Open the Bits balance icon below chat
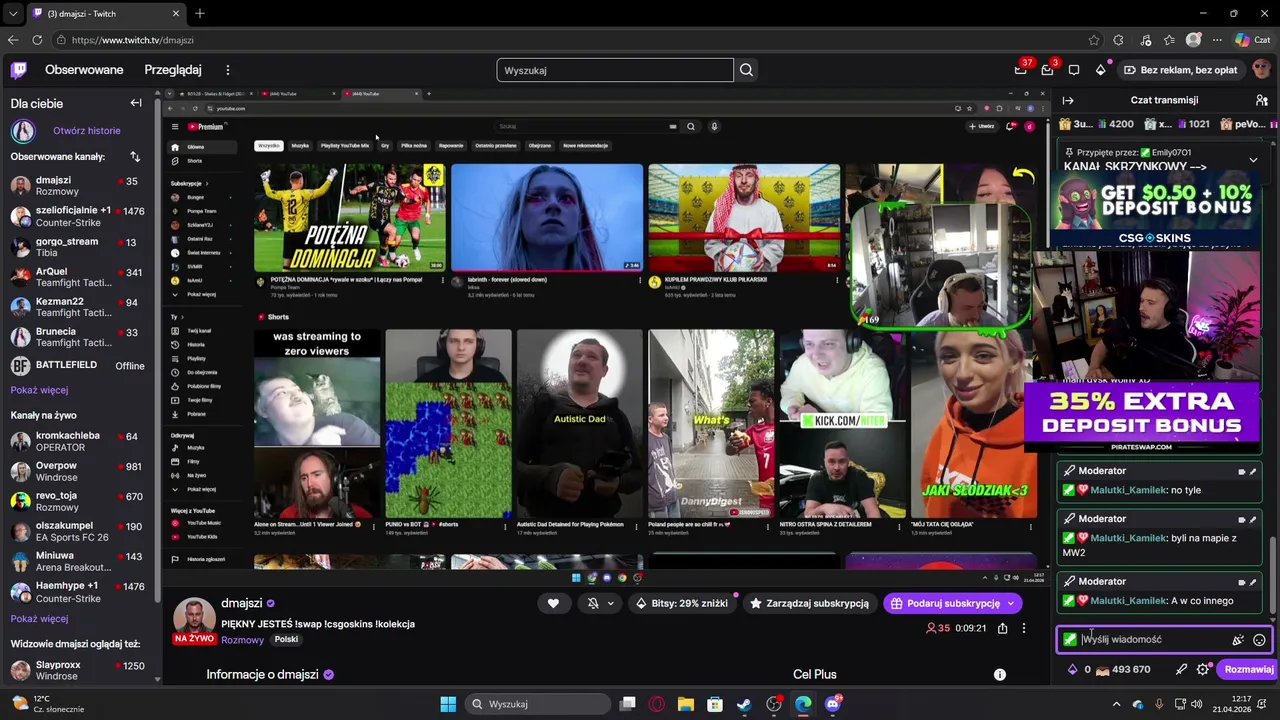Screen dimensions: 1280x720 tap(1073, 670)
